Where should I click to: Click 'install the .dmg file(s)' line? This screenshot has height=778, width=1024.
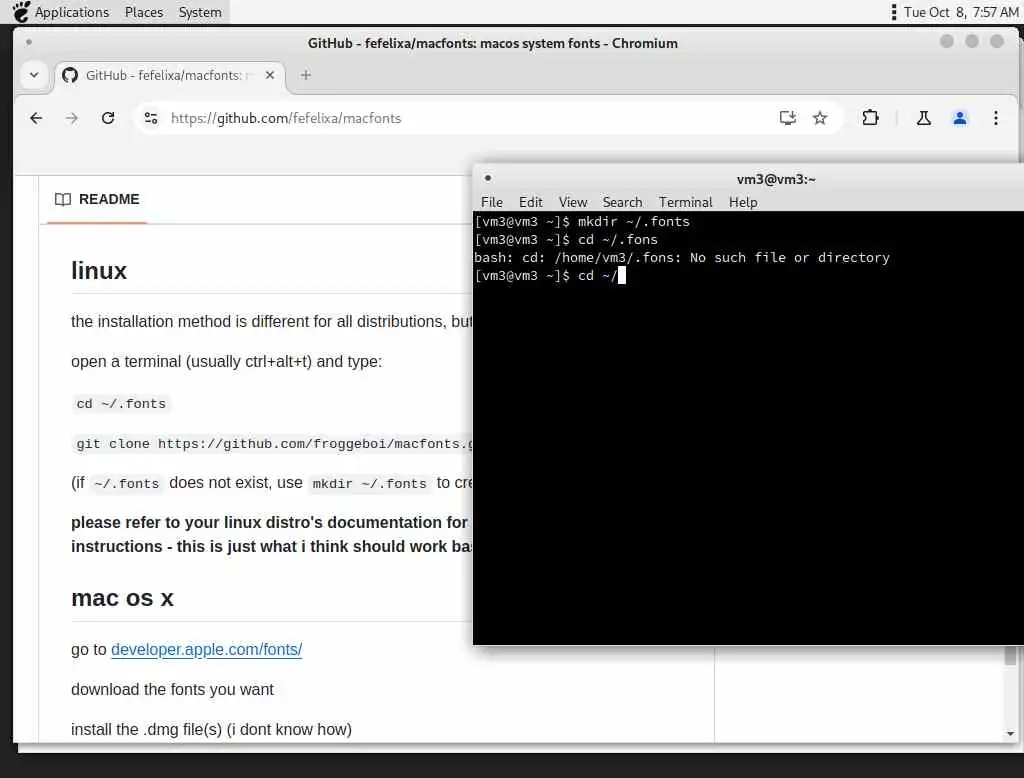click(212, 729)
